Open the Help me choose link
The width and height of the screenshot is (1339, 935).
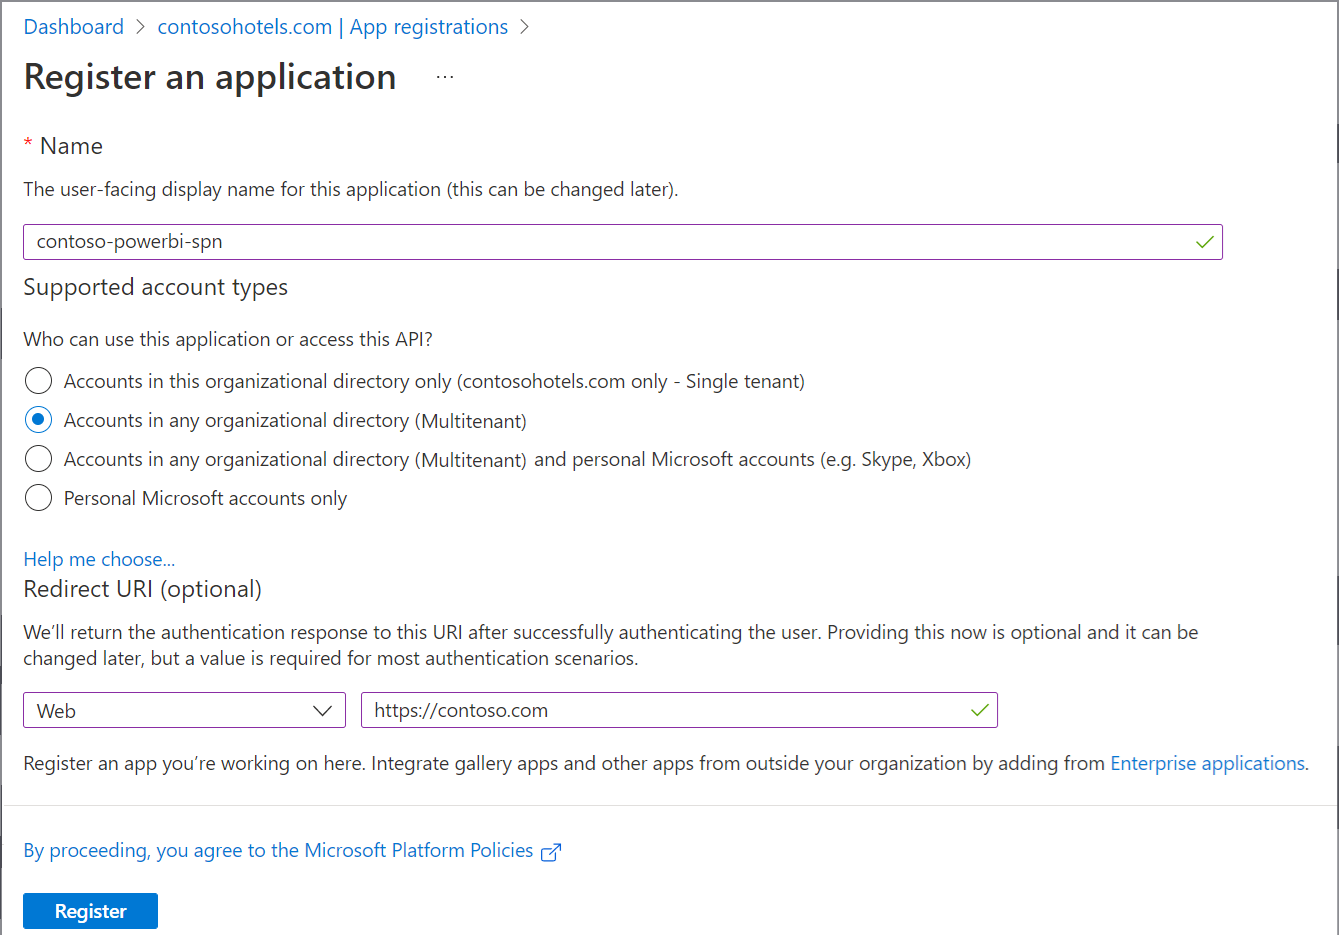coord(98,559)
